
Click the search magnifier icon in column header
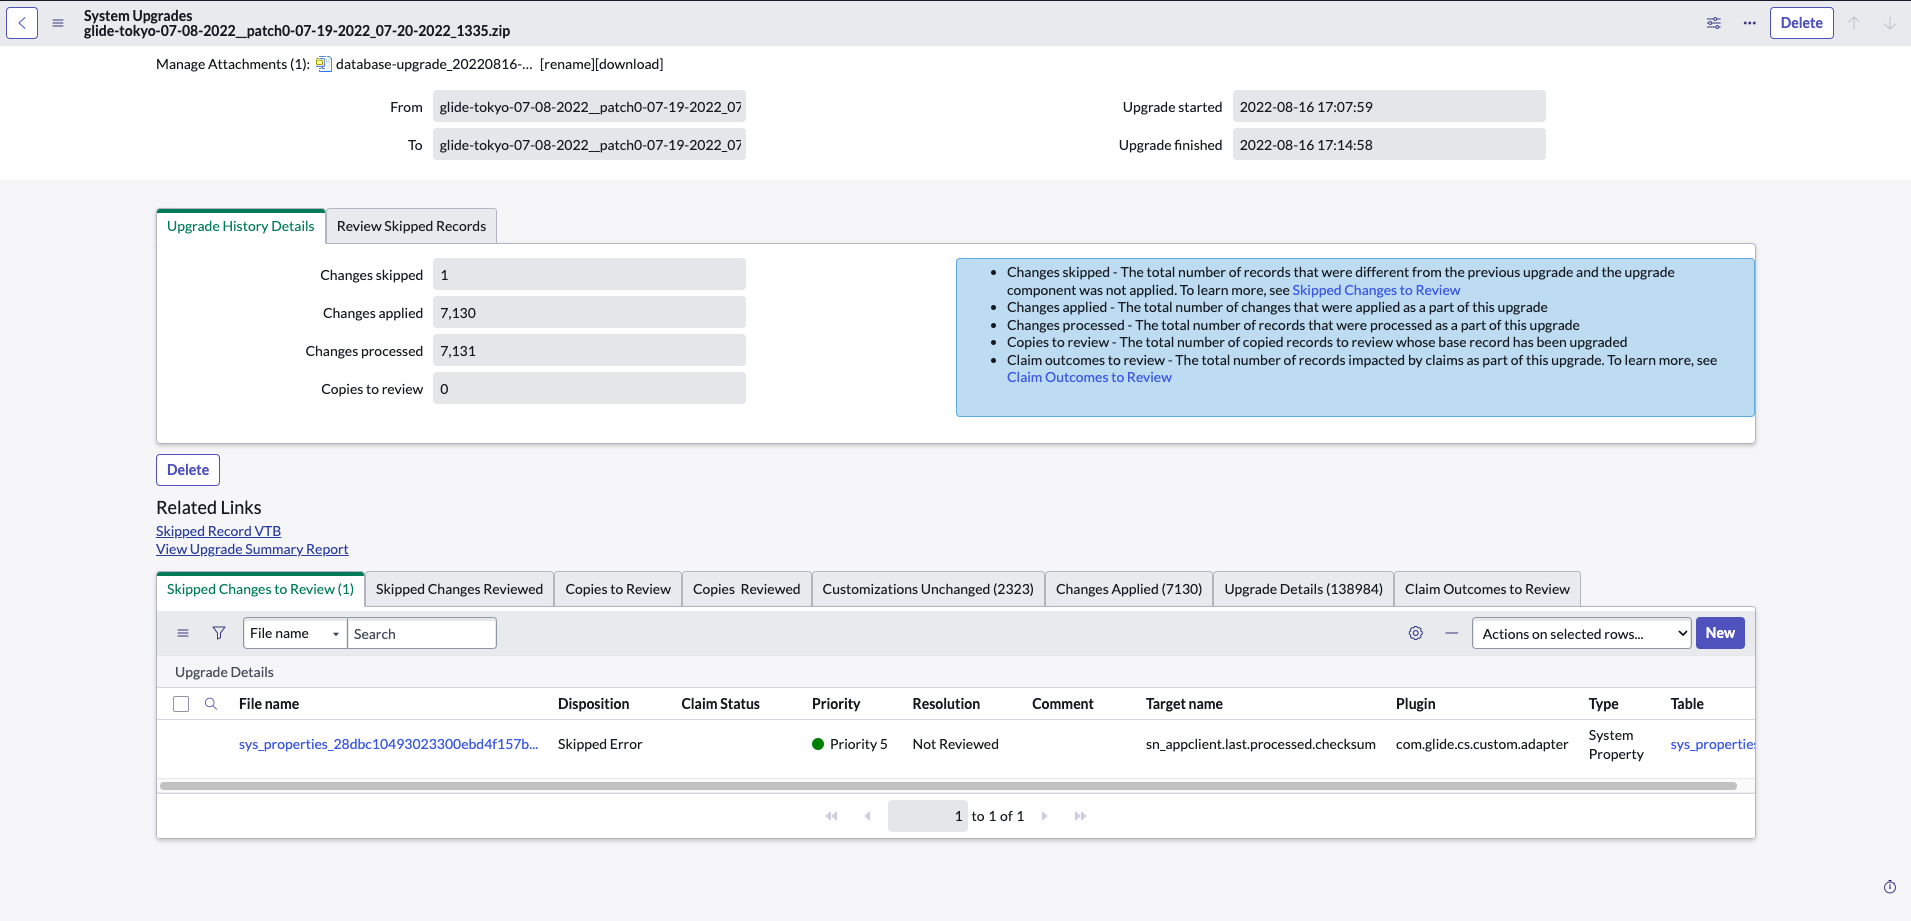[x=211, y=704]
